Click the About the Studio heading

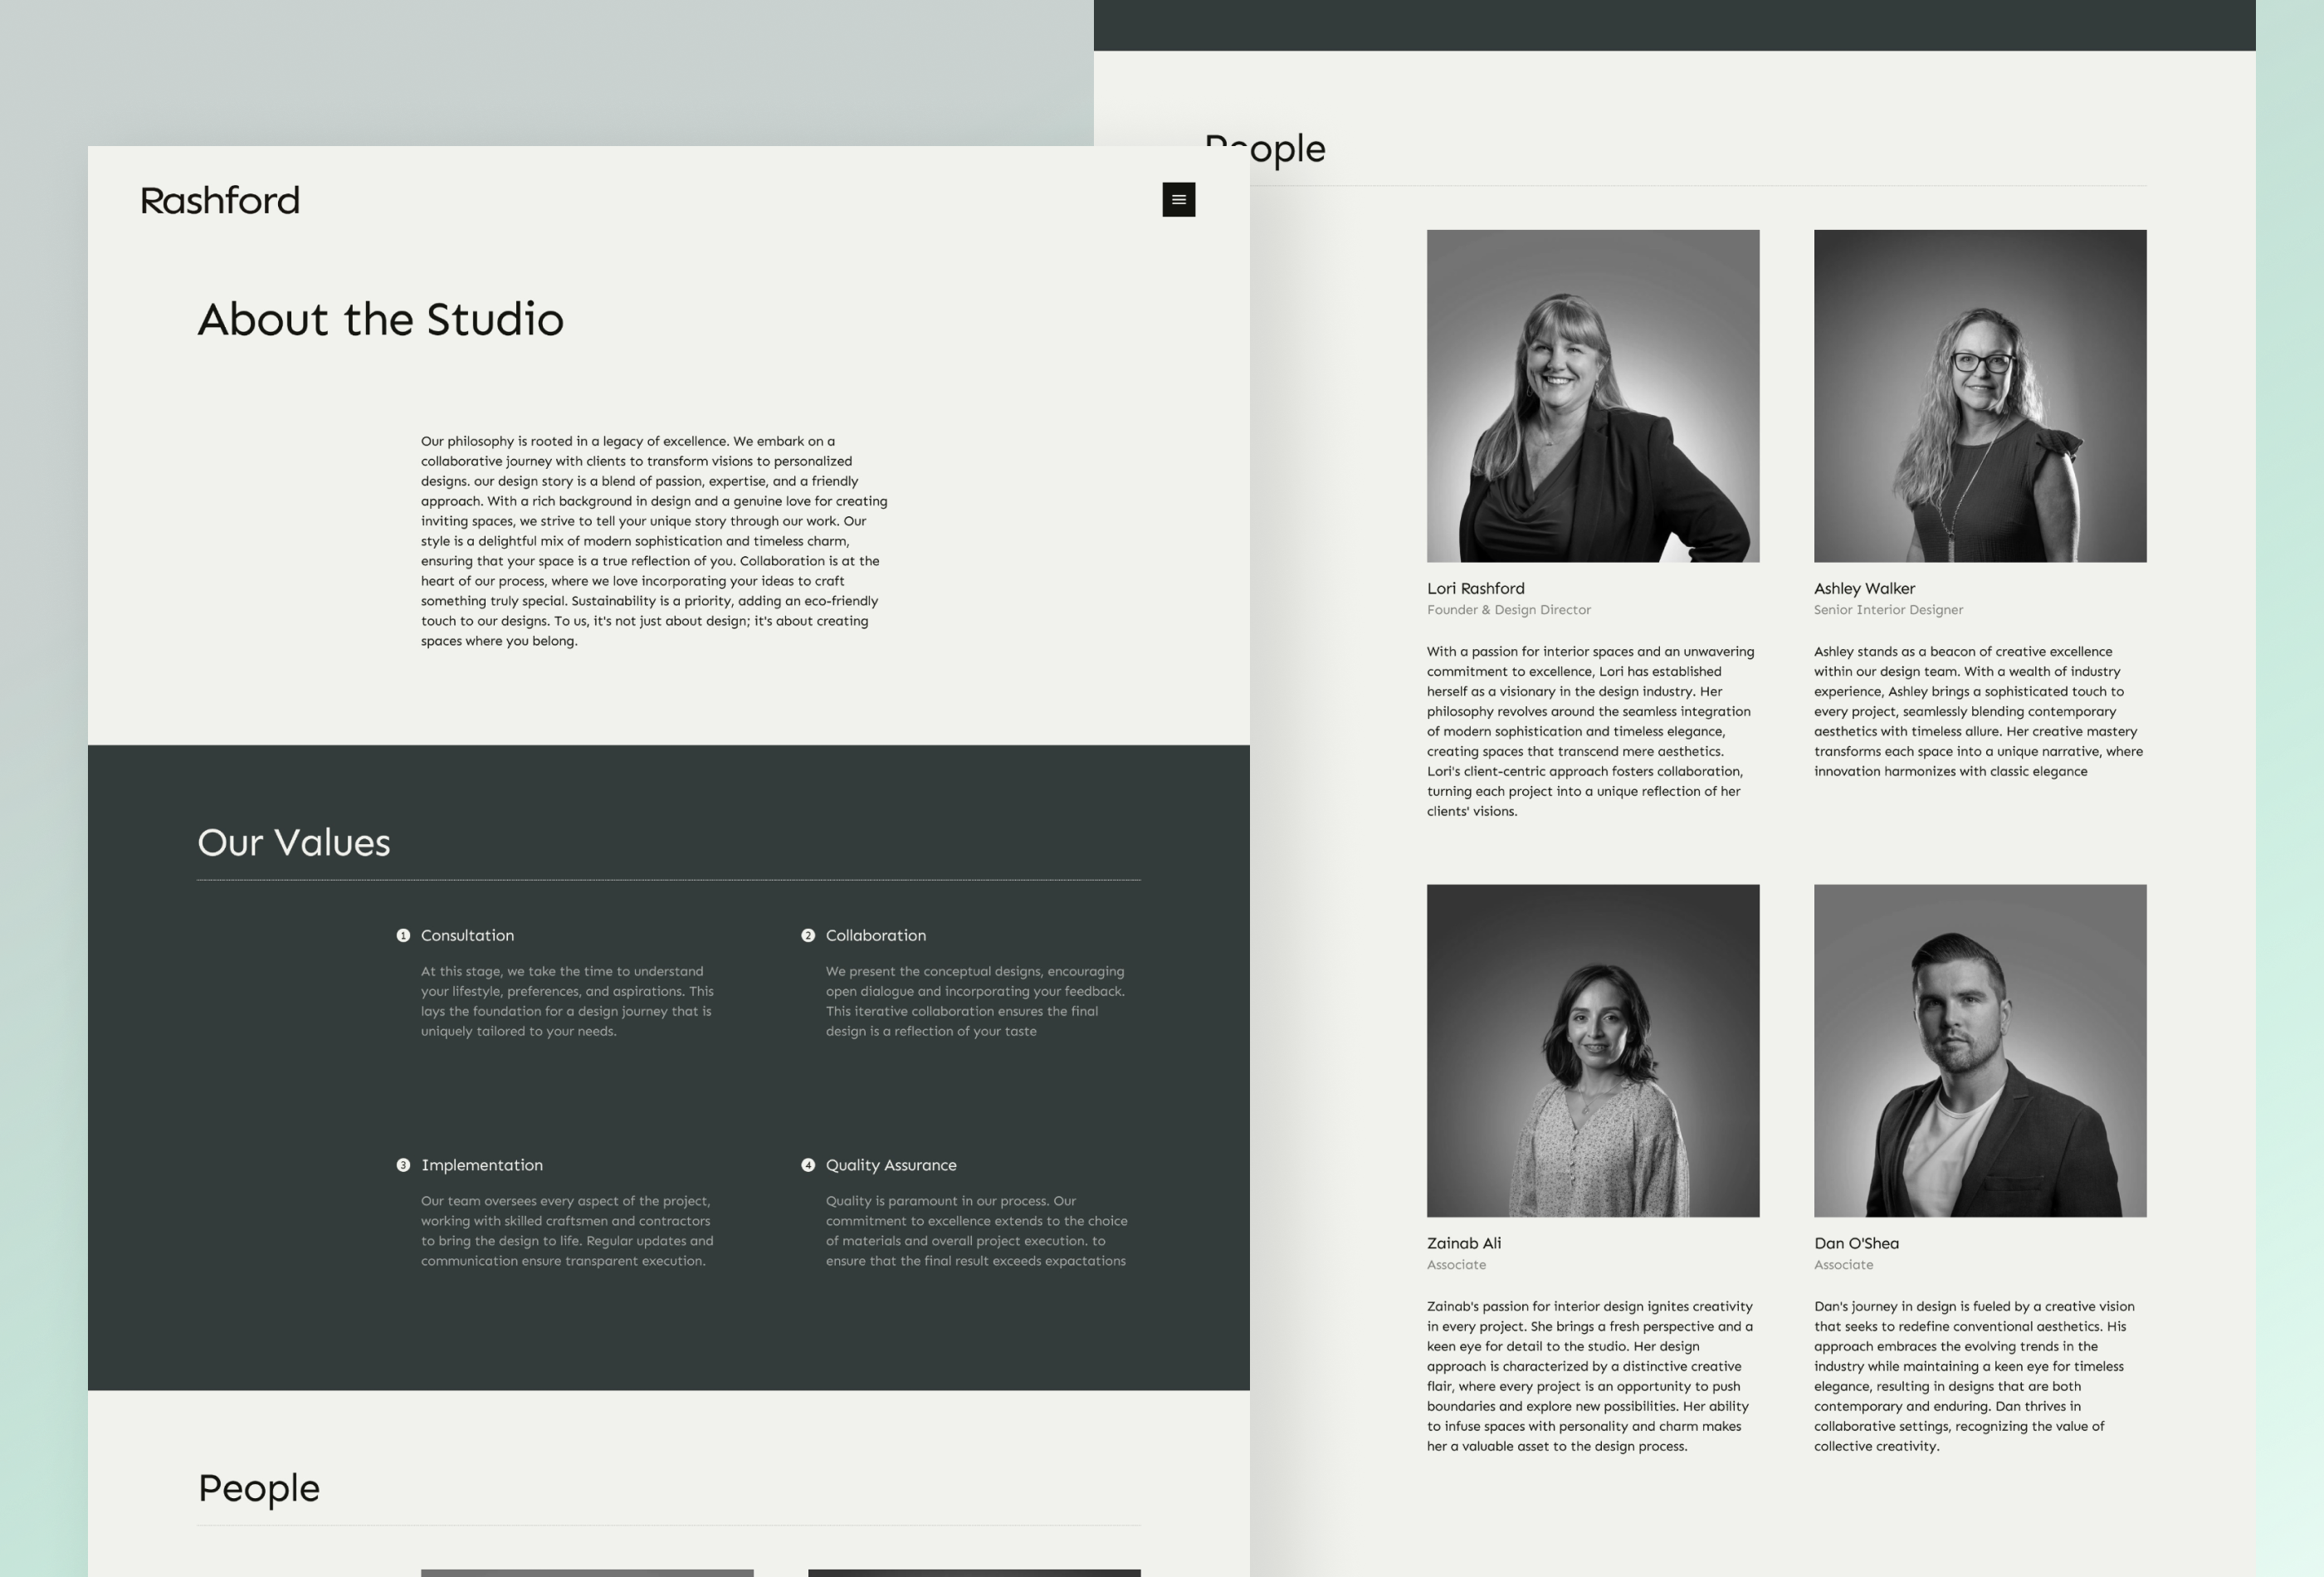click(380, 320)
